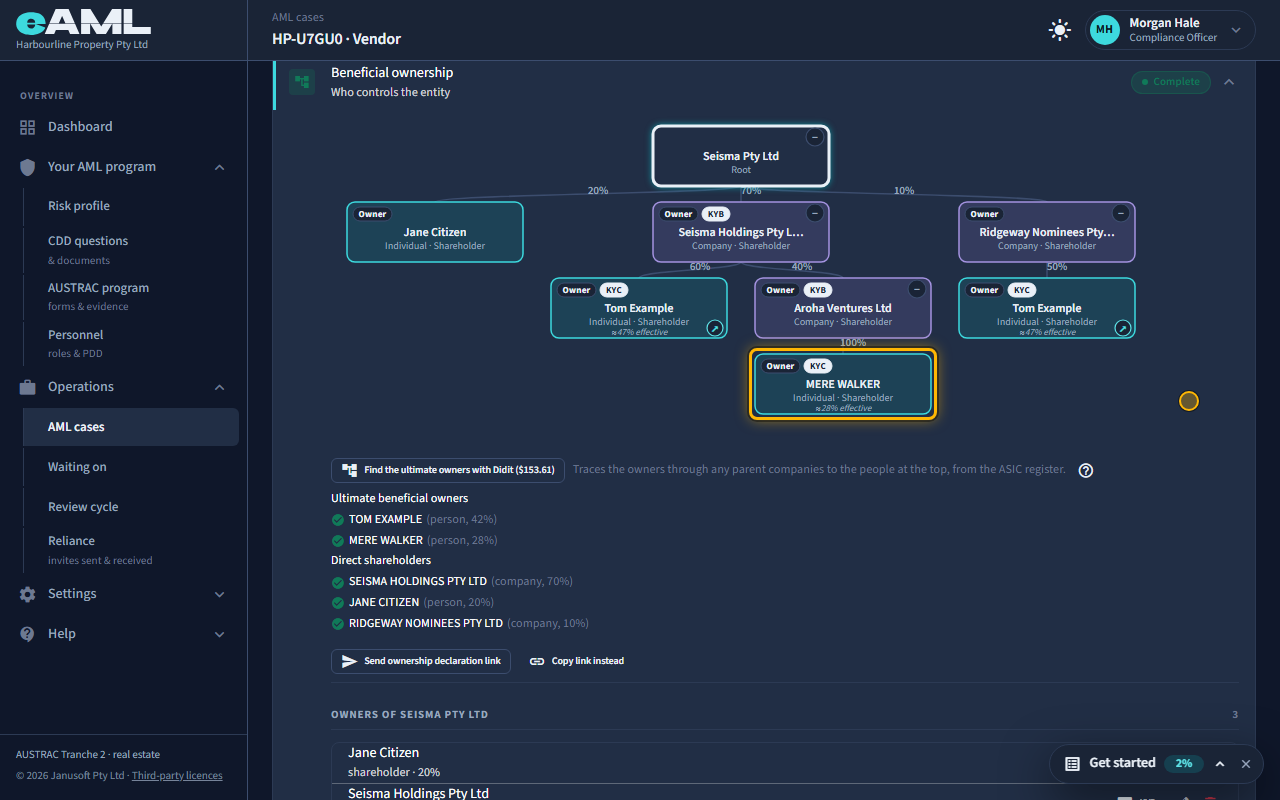The height and width of the screenshot is (800, 1280).
Task: Dismiss the Get started widget
Action: point(1246,763)
